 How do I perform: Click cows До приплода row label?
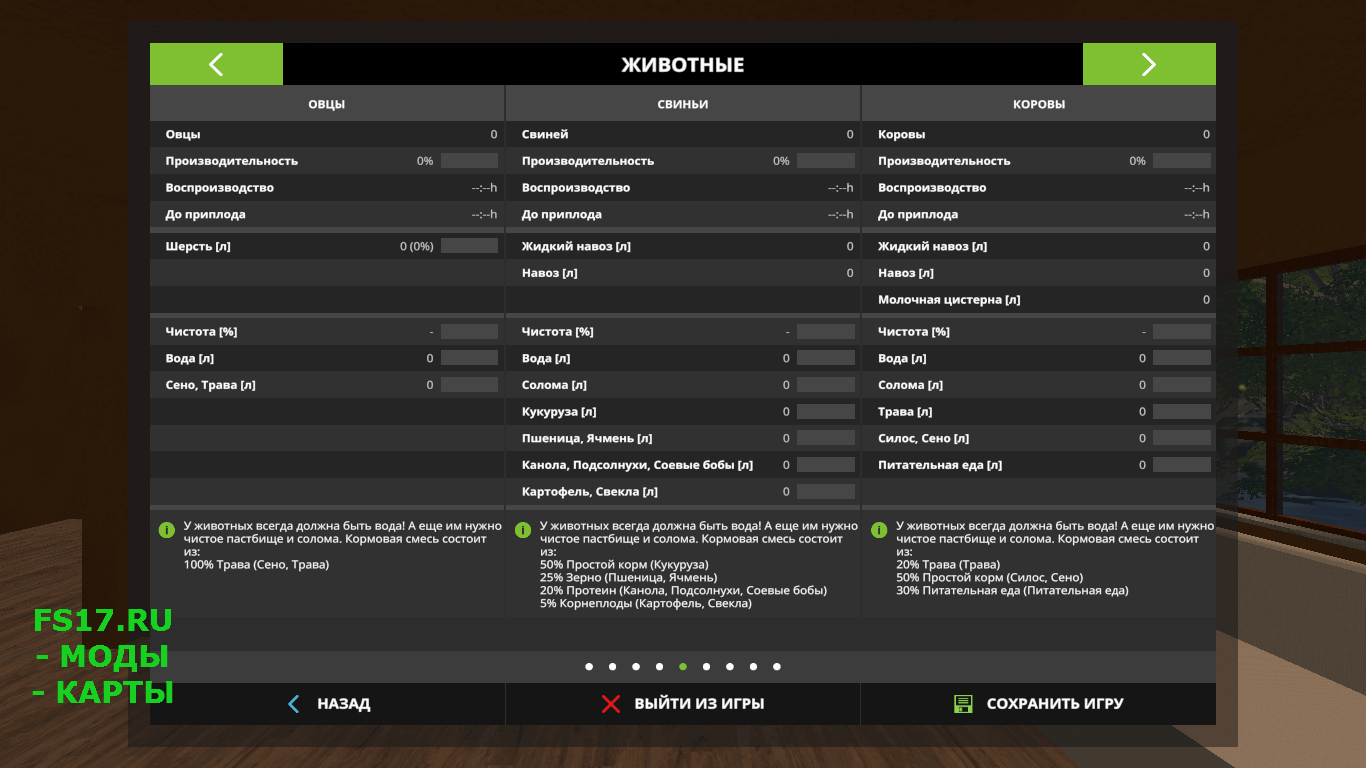tap(918, 215)
